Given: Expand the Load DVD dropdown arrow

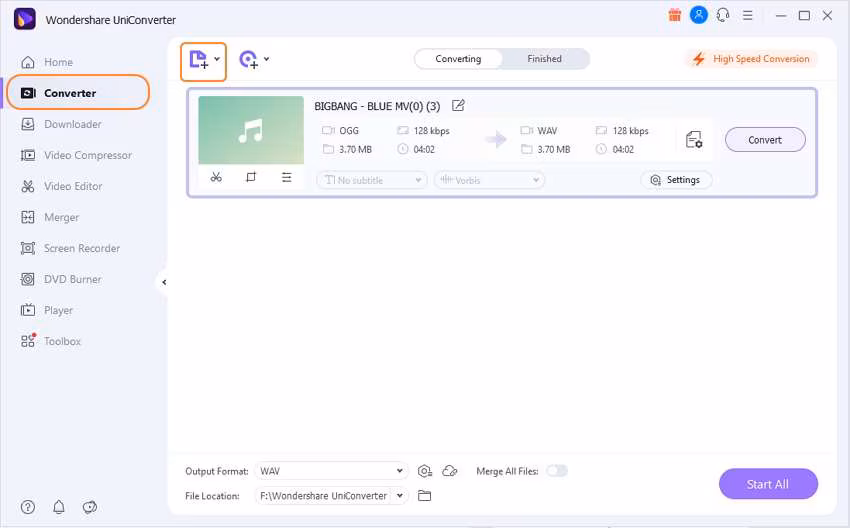Looking at the screenshot, I should (267, 59).
